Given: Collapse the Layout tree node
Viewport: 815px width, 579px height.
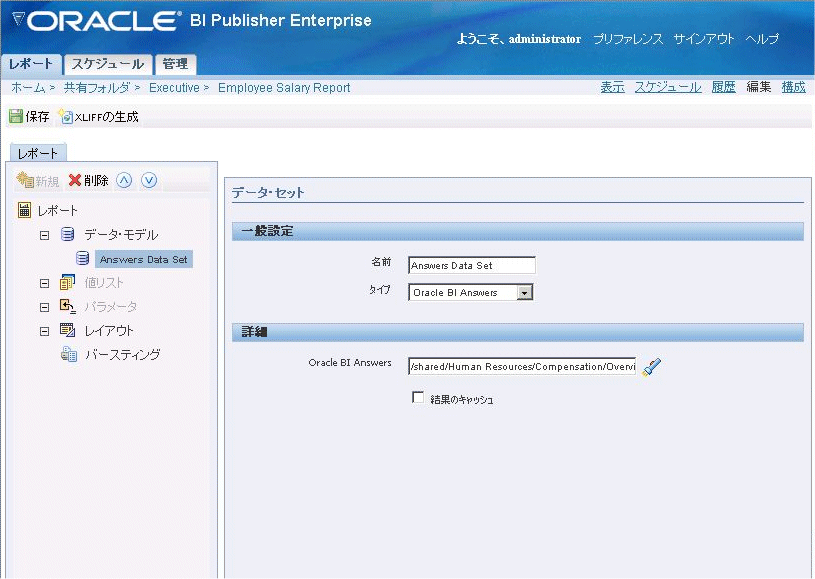Looking at the screenshot, I should pos(45,331).
